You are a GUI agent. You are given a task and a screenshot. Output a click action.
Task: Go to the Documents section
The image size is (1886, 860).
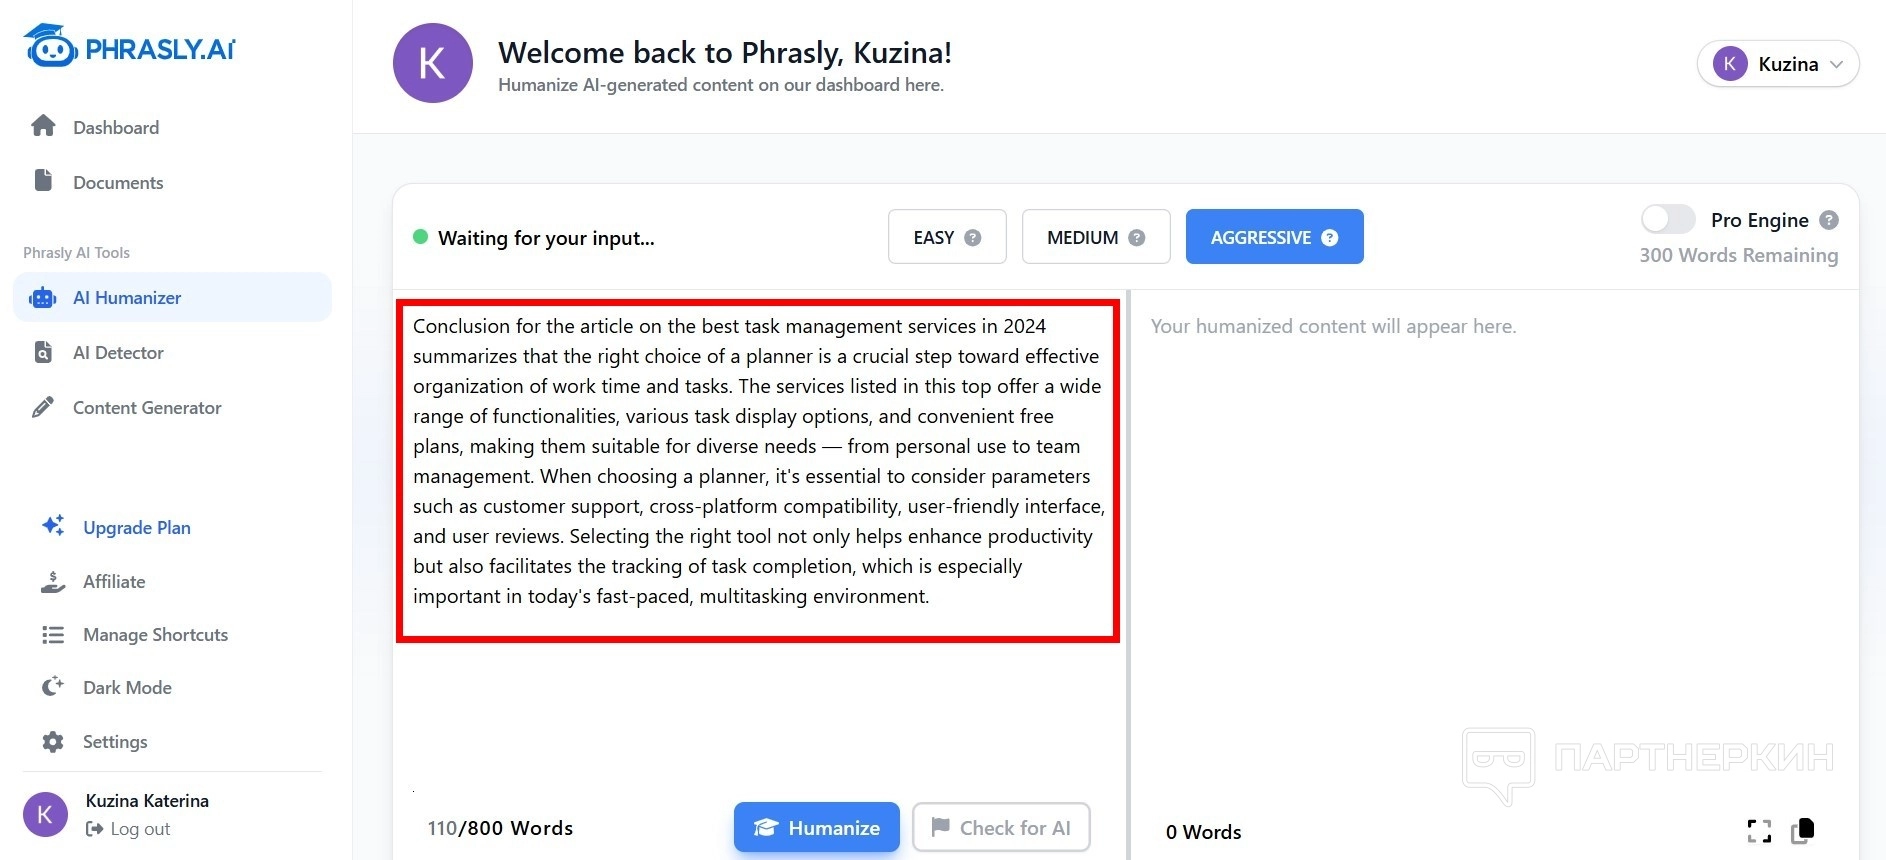[x=117, y=183]
